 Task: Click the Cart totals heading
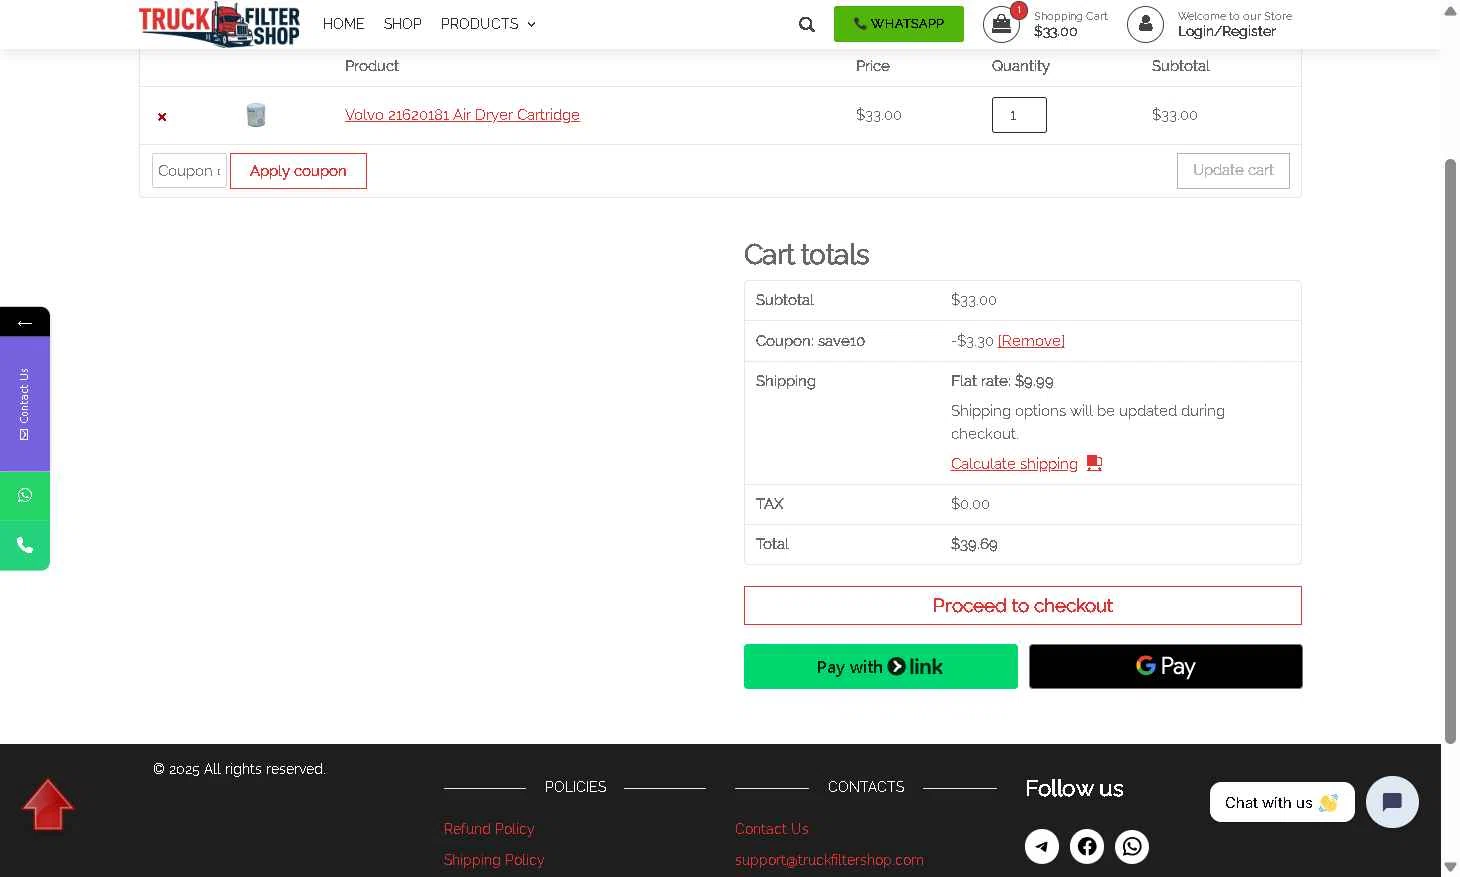806,255
